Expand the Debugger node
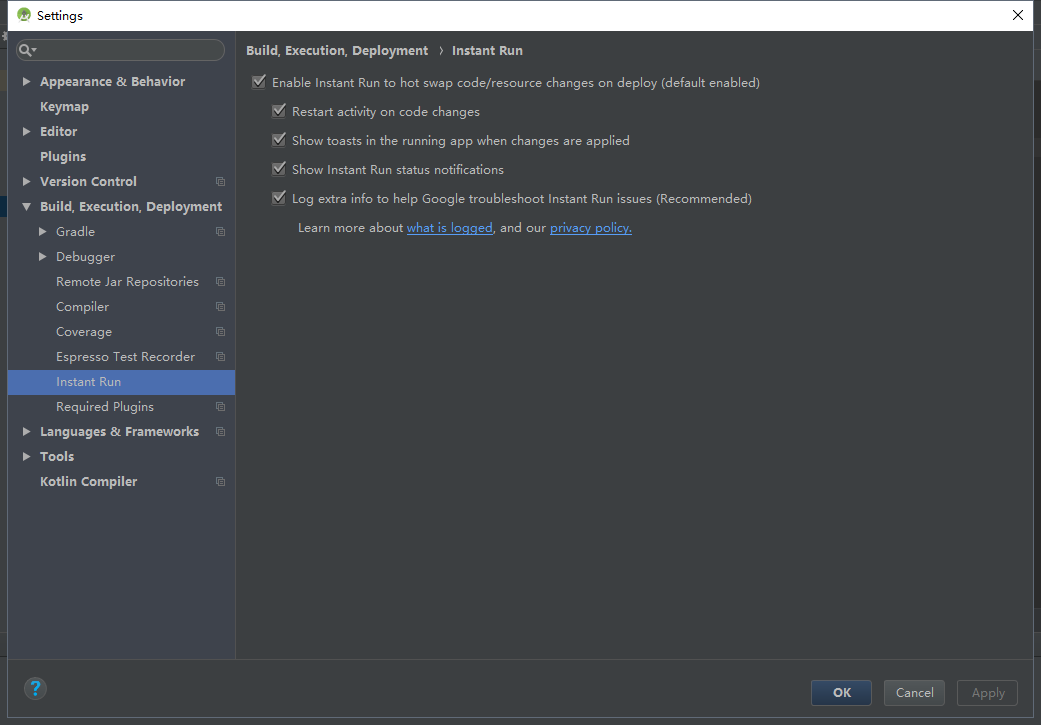1041x725 pixels. pyautogui.click(x=42, y=256)
